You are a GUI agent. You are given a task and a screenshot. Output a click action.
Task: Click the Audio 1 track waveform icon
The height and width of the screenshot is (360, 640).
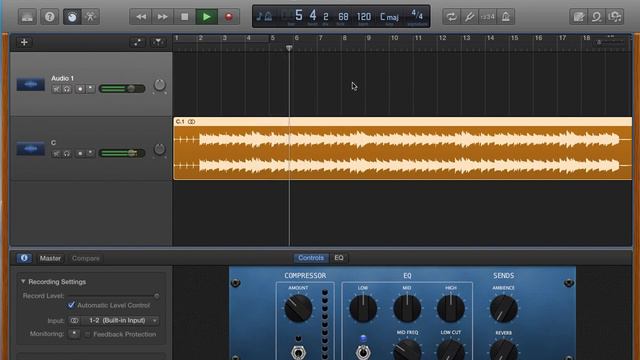pyautogui.click(x=31, y=84)
